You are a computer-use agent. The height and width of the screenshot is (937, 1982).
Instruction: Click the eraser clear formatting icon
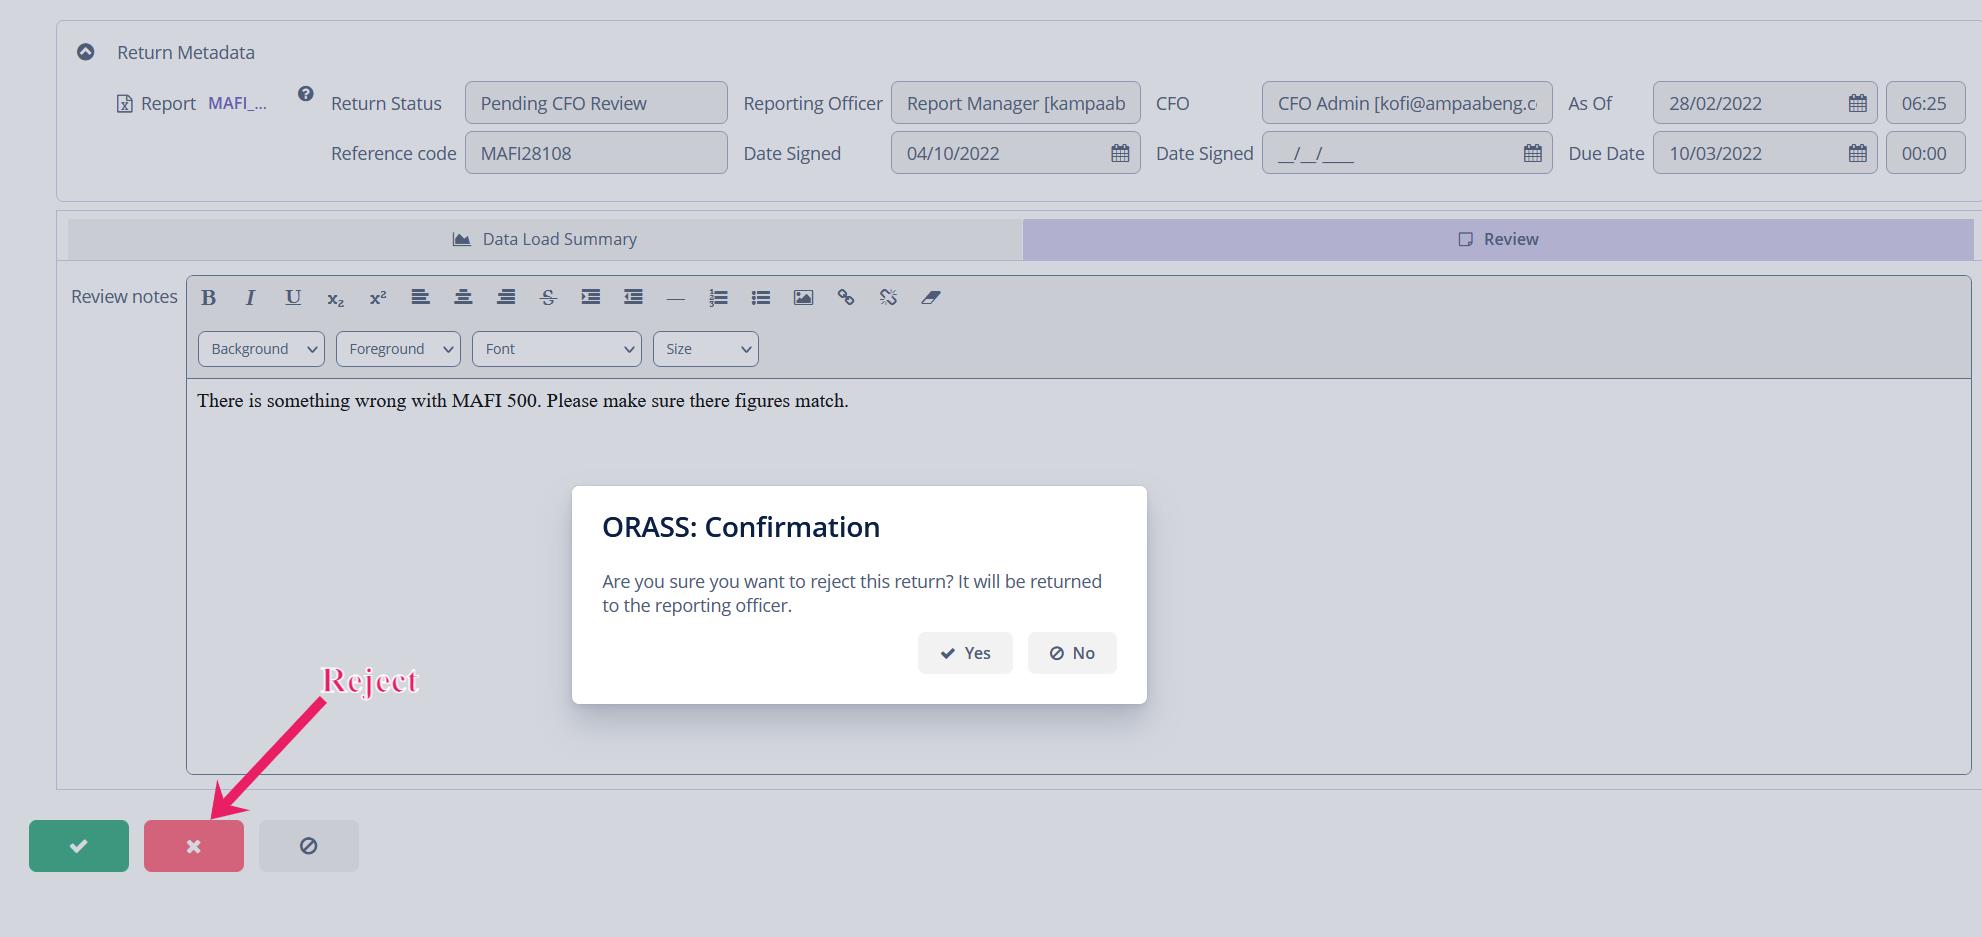coord(931,297)
